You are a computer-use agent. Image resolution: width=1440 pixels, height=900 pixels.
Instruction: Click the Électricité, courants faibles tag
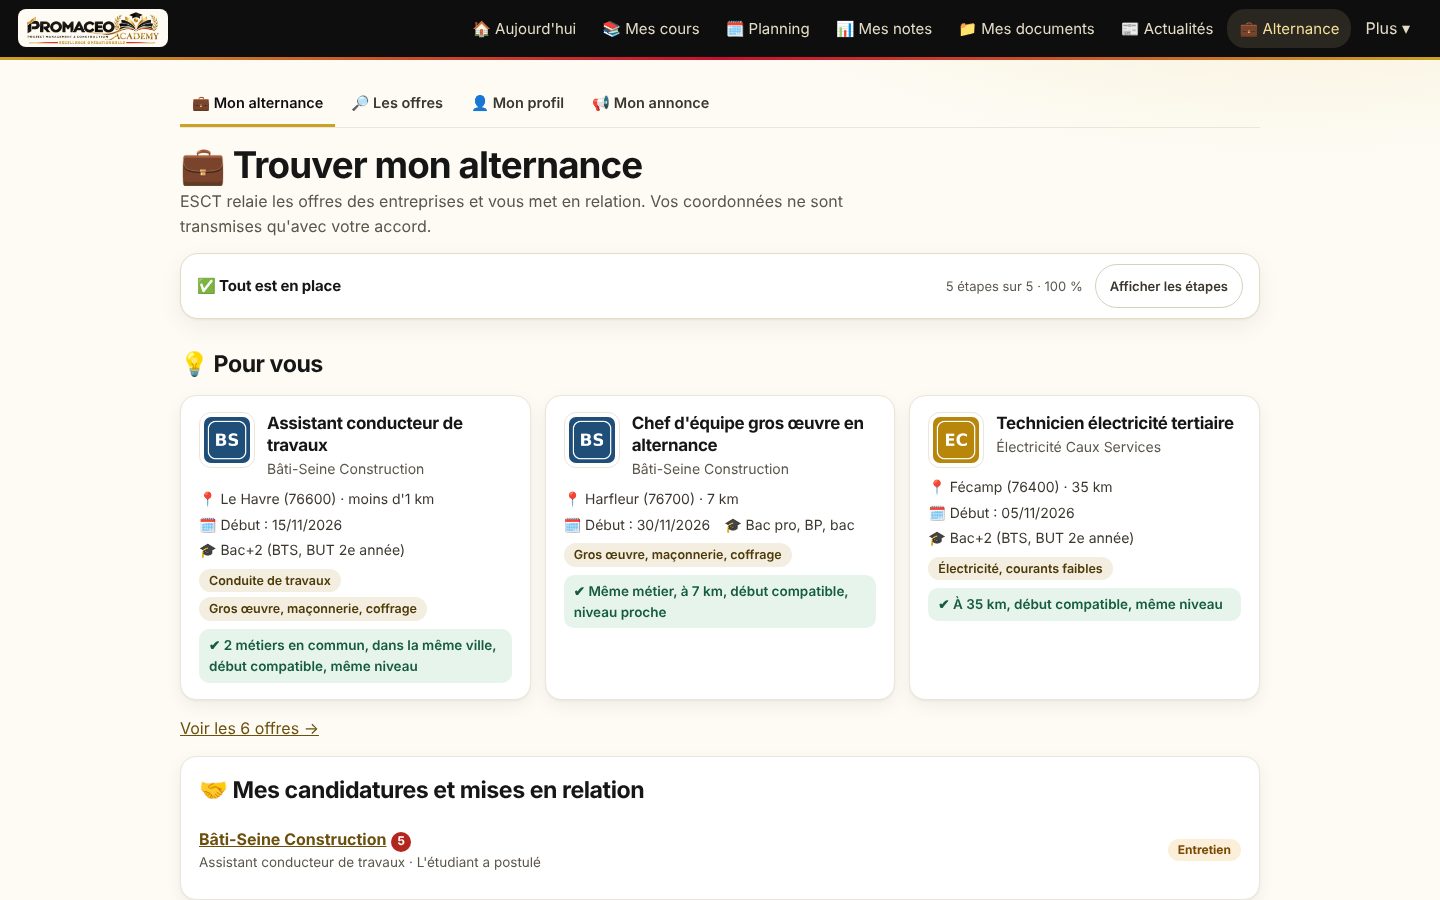[1020, 568]
